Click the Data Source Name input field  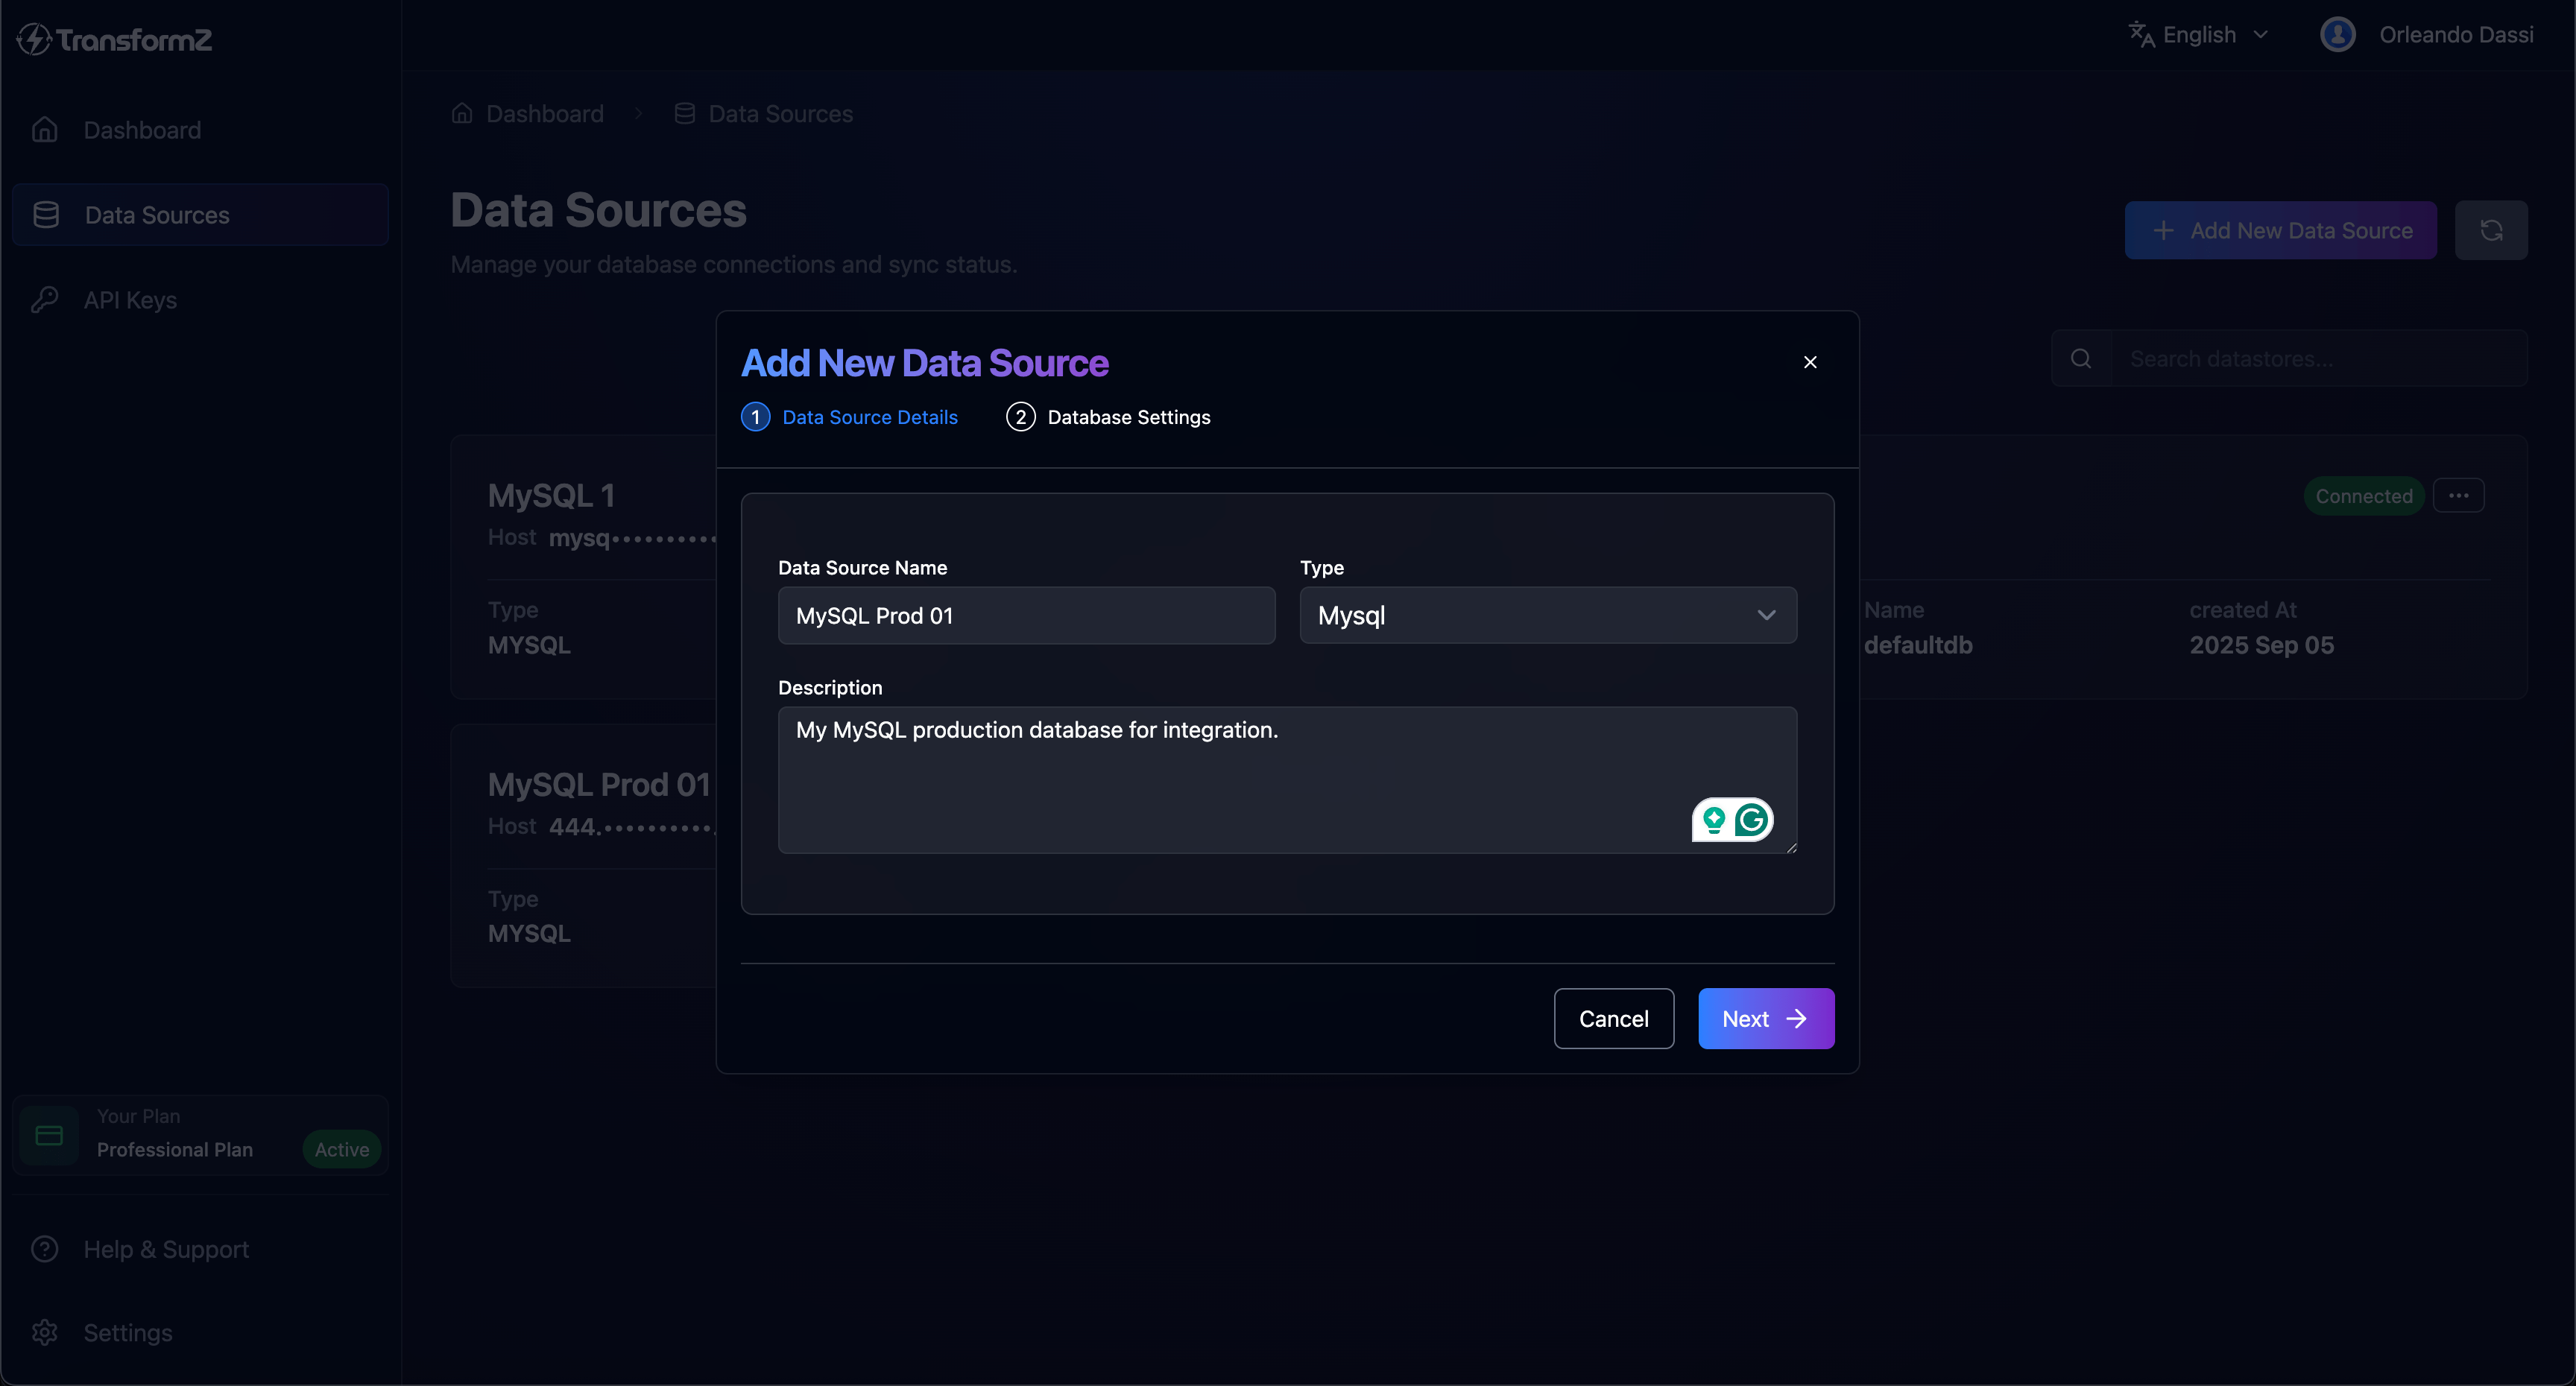click(x=1026, y=615)
